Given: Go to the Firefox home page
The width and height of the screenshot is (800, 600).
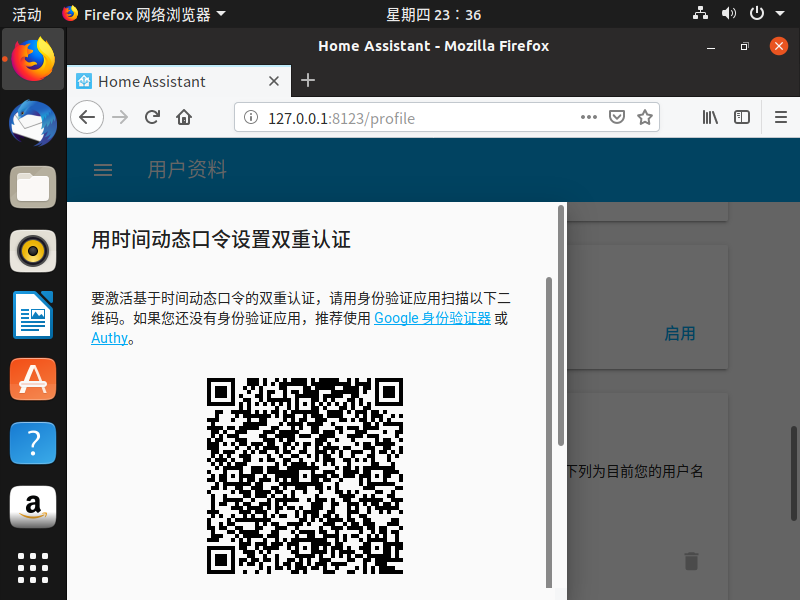Looking at the screenshot, I should pyautogui.click(x=184, y=117).
